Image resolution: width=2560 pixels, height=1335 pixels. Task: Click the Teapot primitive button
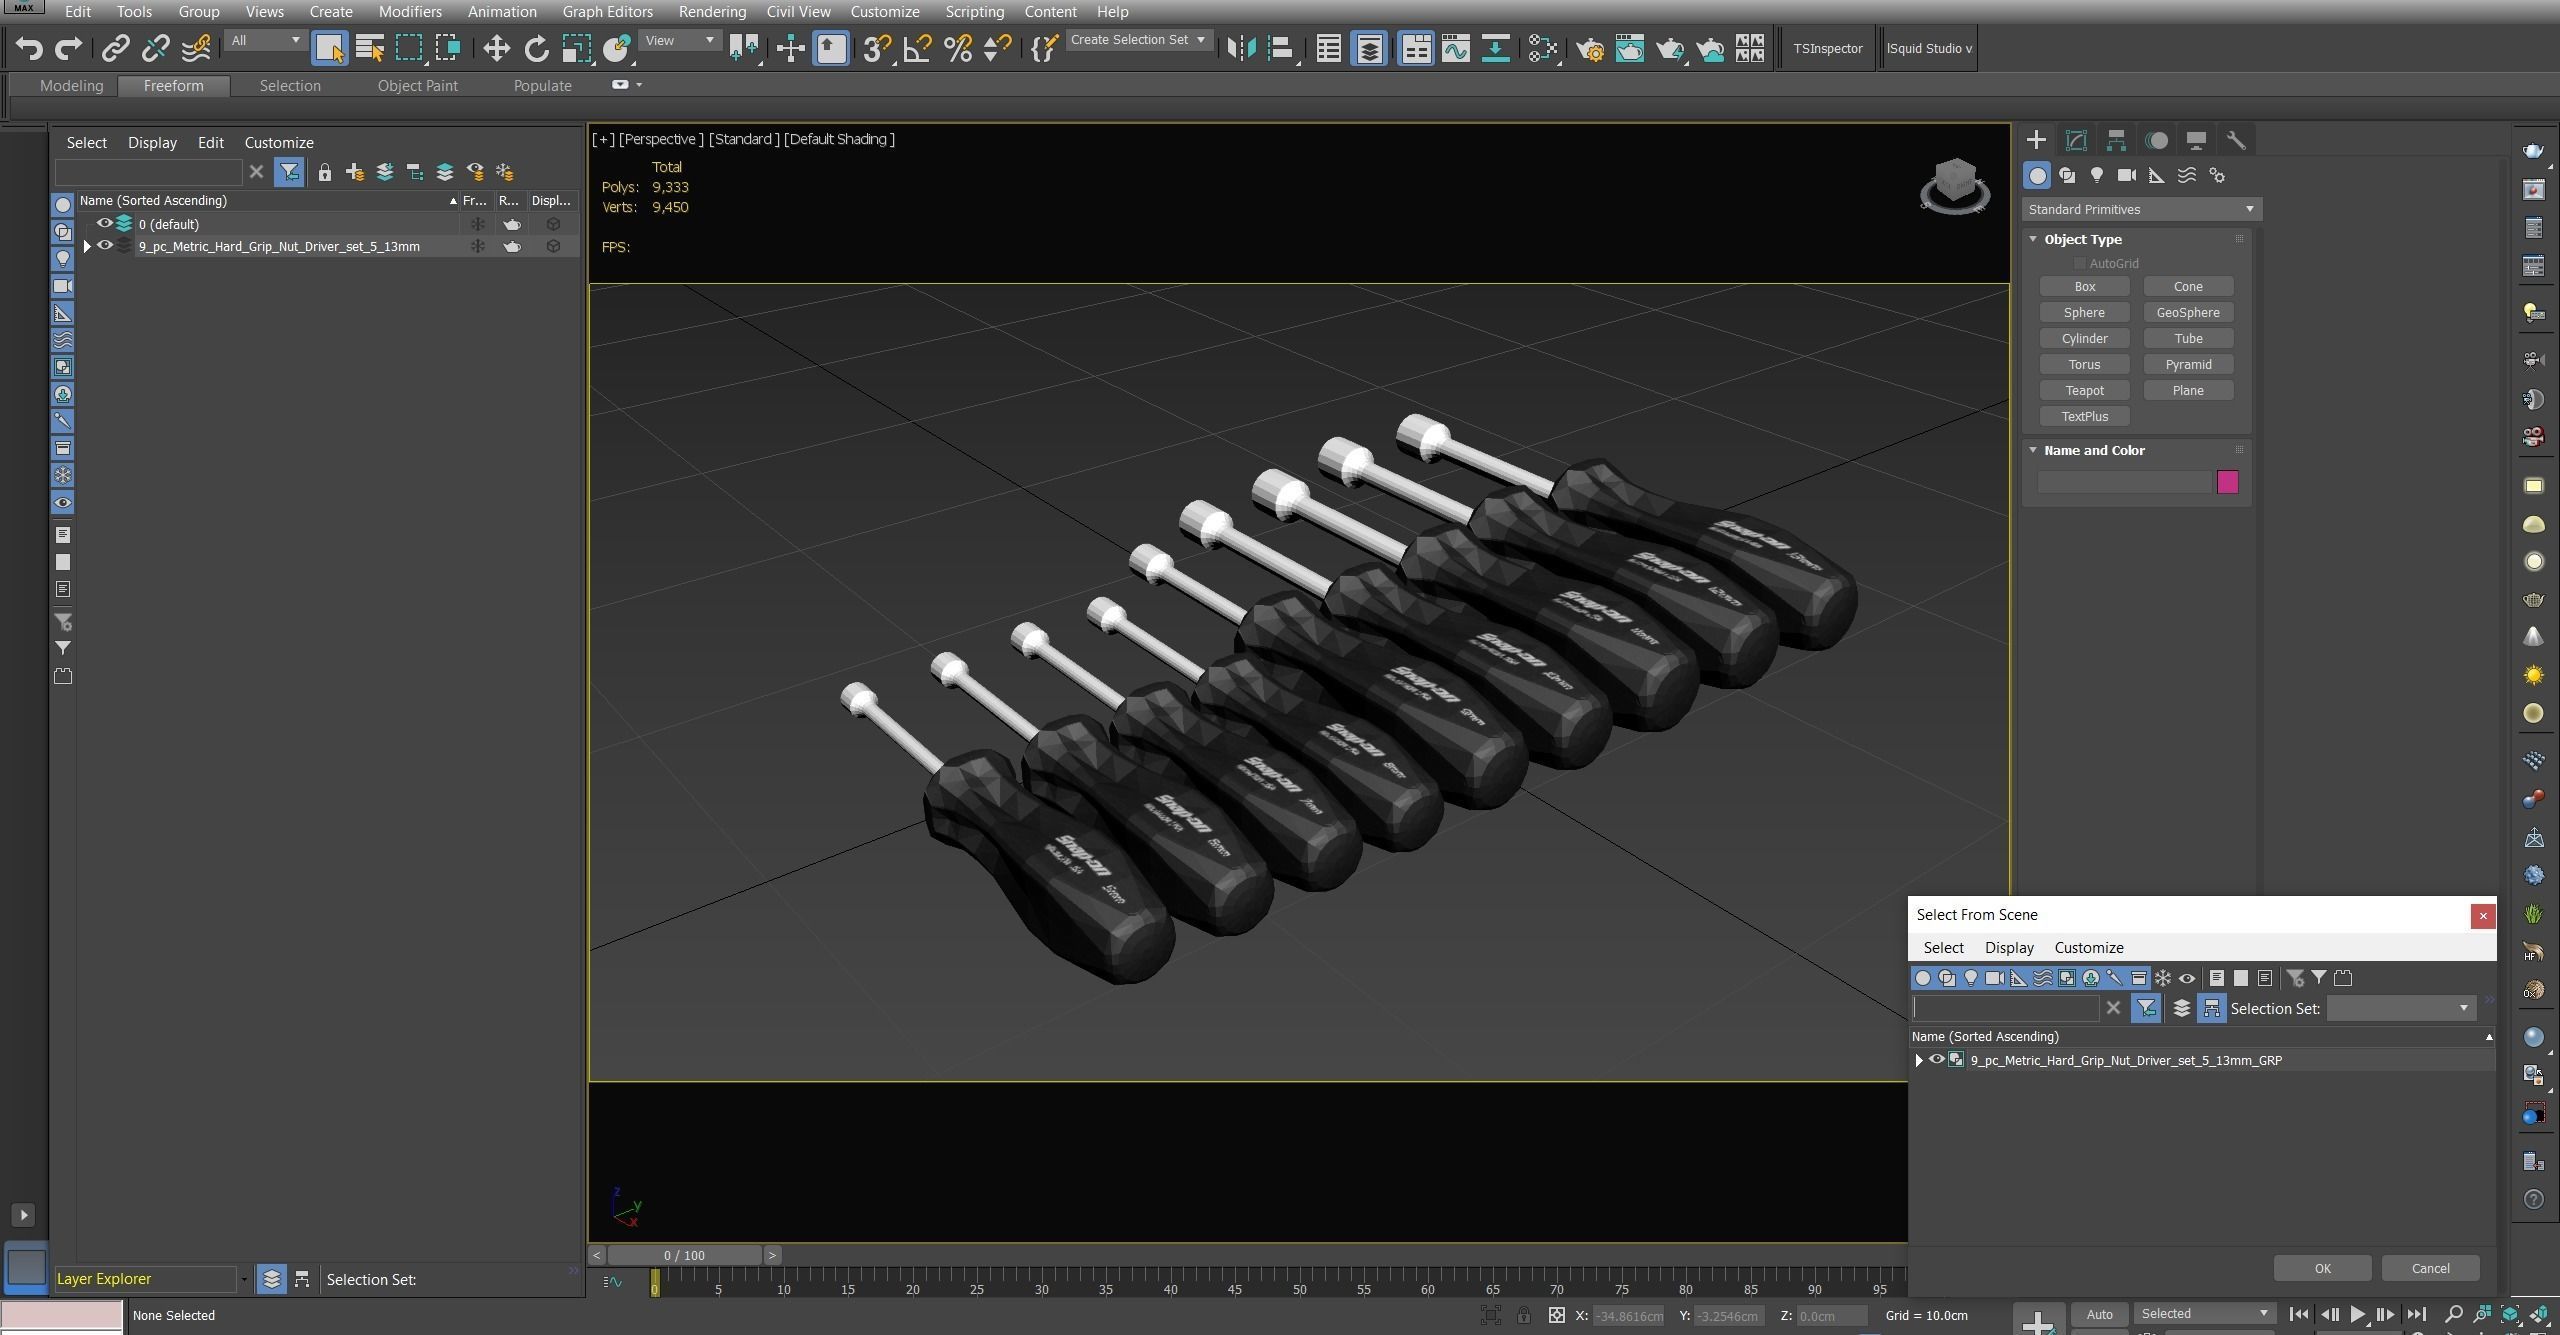[x=2084, y=390]
